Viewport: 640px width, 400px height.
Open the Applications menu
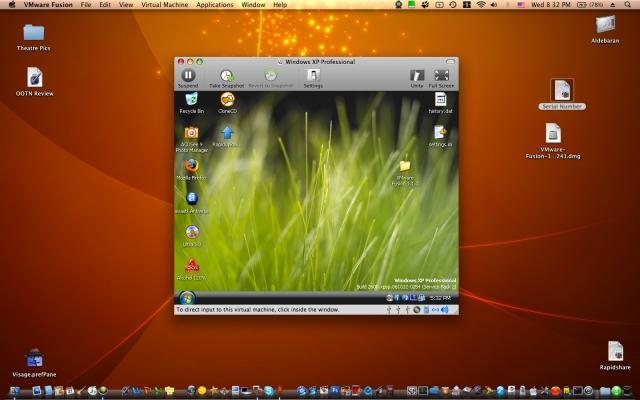pos(215,5)
